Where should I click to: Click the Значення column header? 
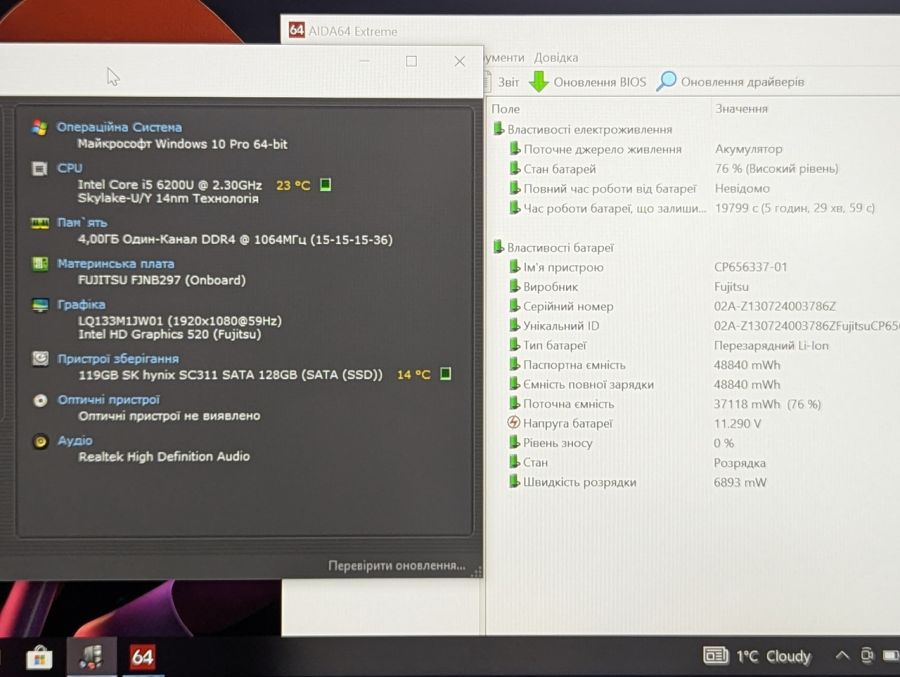741,109
